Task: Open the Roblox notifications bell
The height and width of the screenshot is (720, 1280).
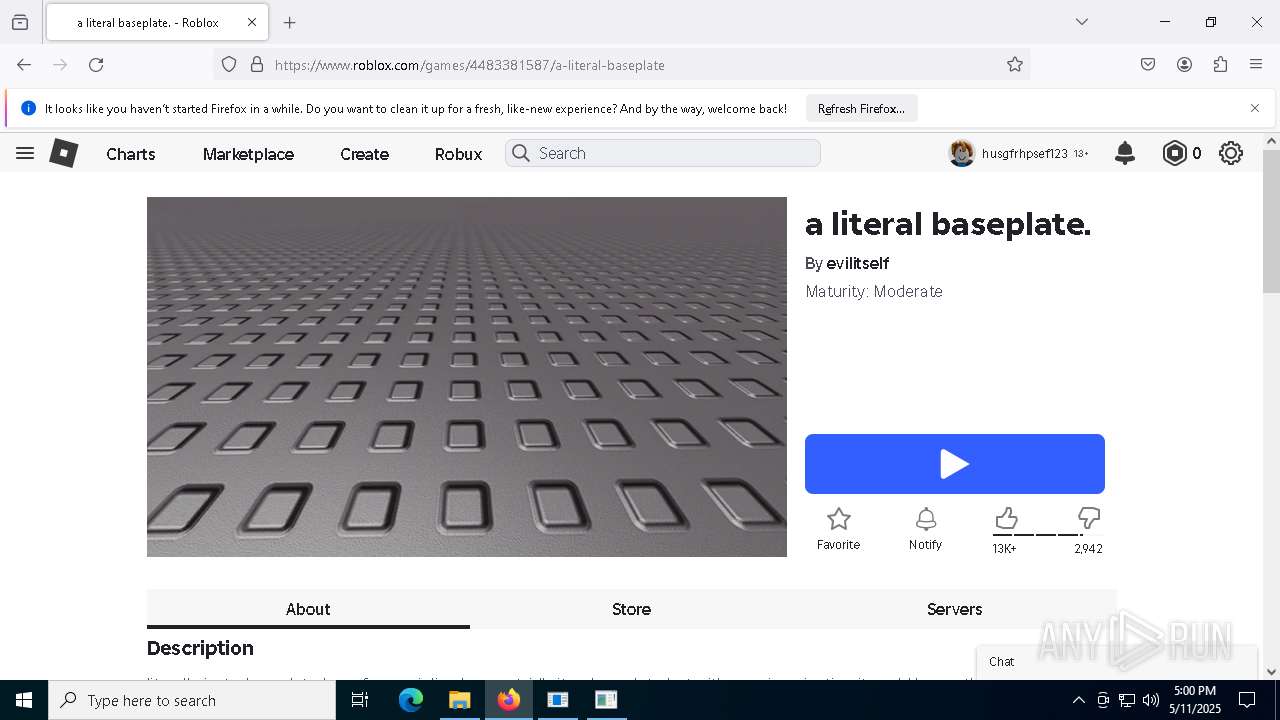Action: [1125, 153]
